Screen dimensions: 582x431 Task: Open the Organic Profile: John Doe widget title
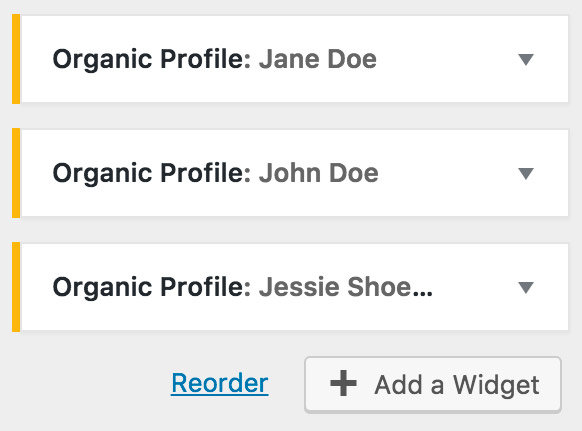pyautogui.click(x=215, y=173)
